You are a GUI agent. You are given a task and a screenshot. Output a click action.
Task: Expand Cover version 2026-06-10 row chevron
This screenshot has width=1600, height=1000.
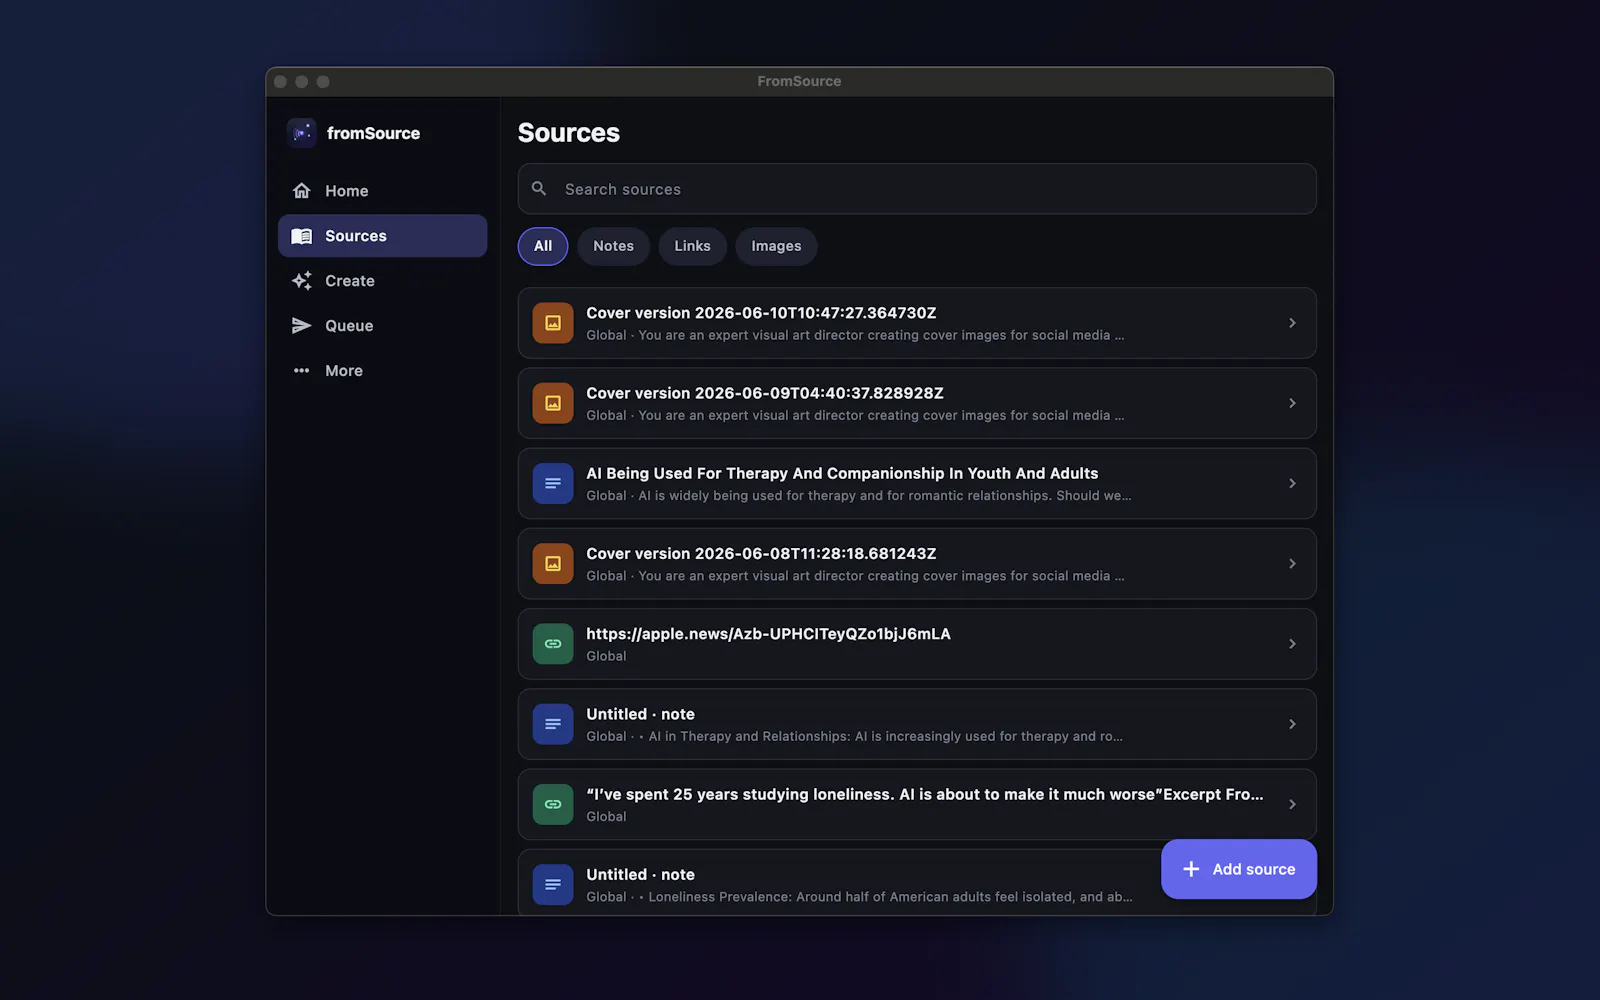click(x=1292, y=323)
